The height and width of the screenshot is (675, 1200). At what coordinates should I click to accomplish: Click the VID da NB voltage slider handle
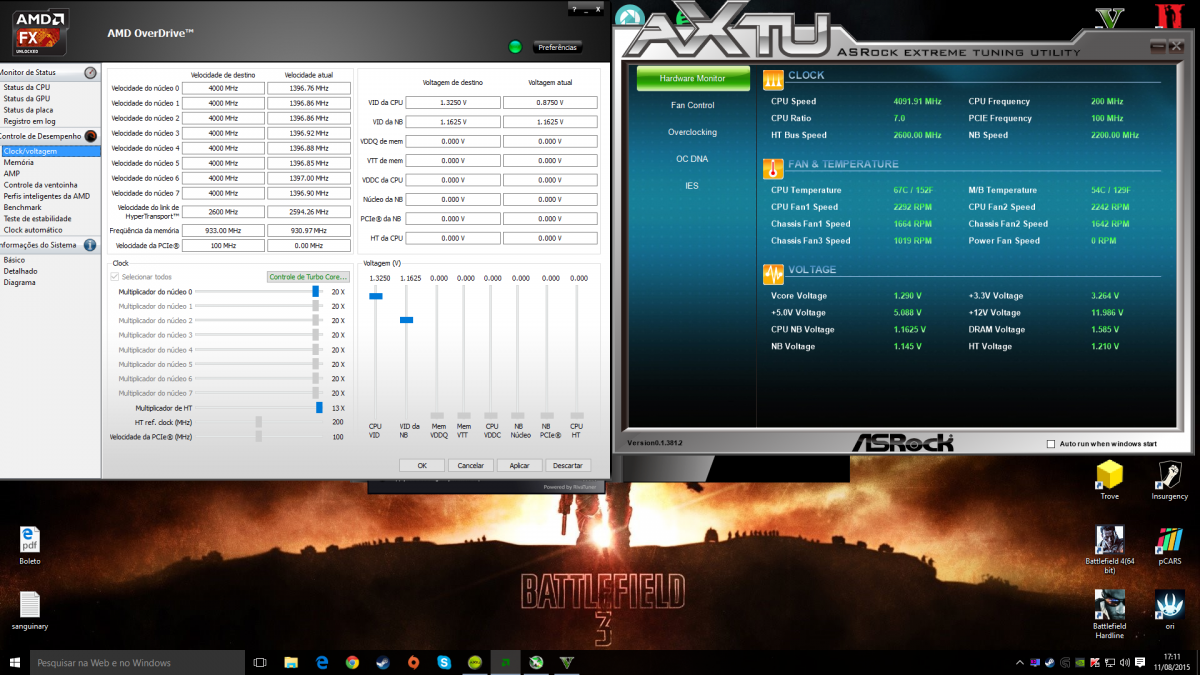[x=407, y=319]
